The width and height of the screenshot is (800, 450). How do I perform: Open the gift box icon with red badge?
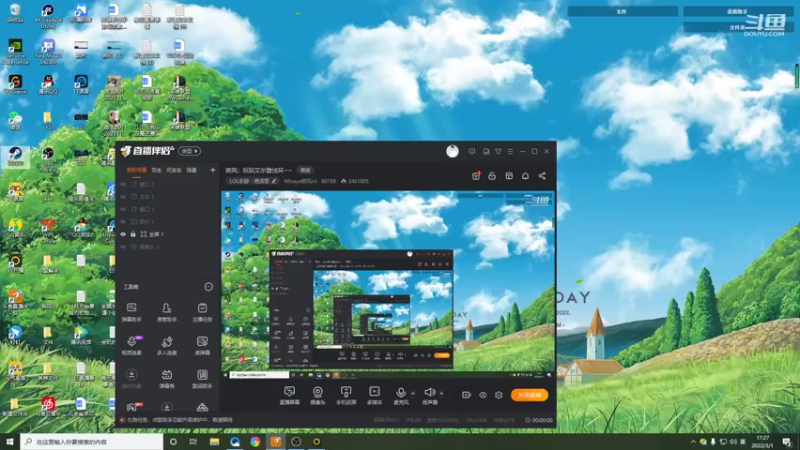[476, 176]
